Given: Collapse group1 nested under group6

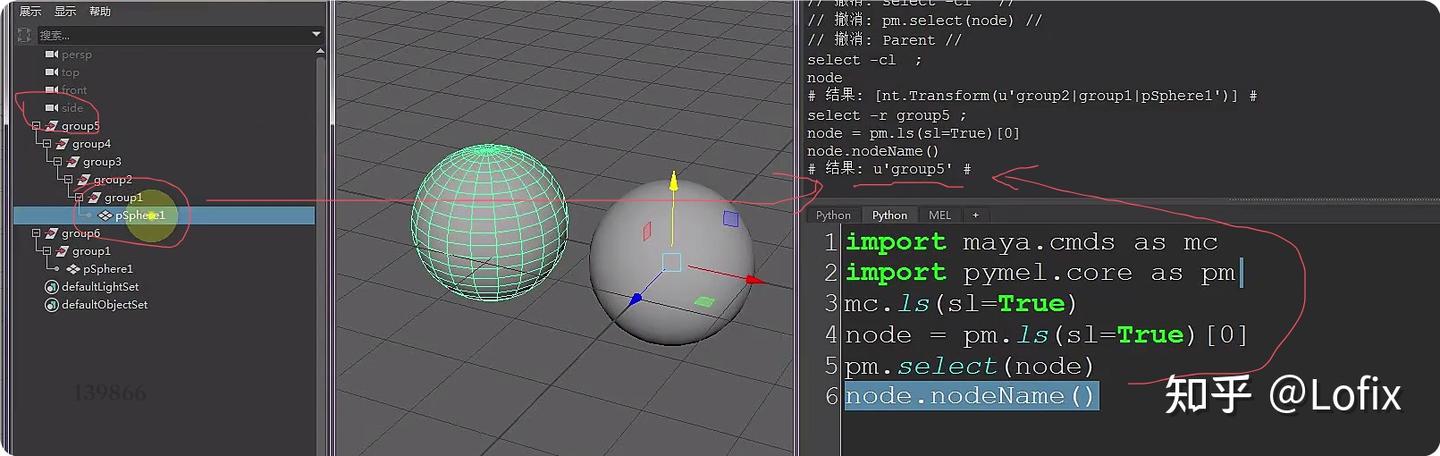Looking at the screenshot, I should coord(47,251).
